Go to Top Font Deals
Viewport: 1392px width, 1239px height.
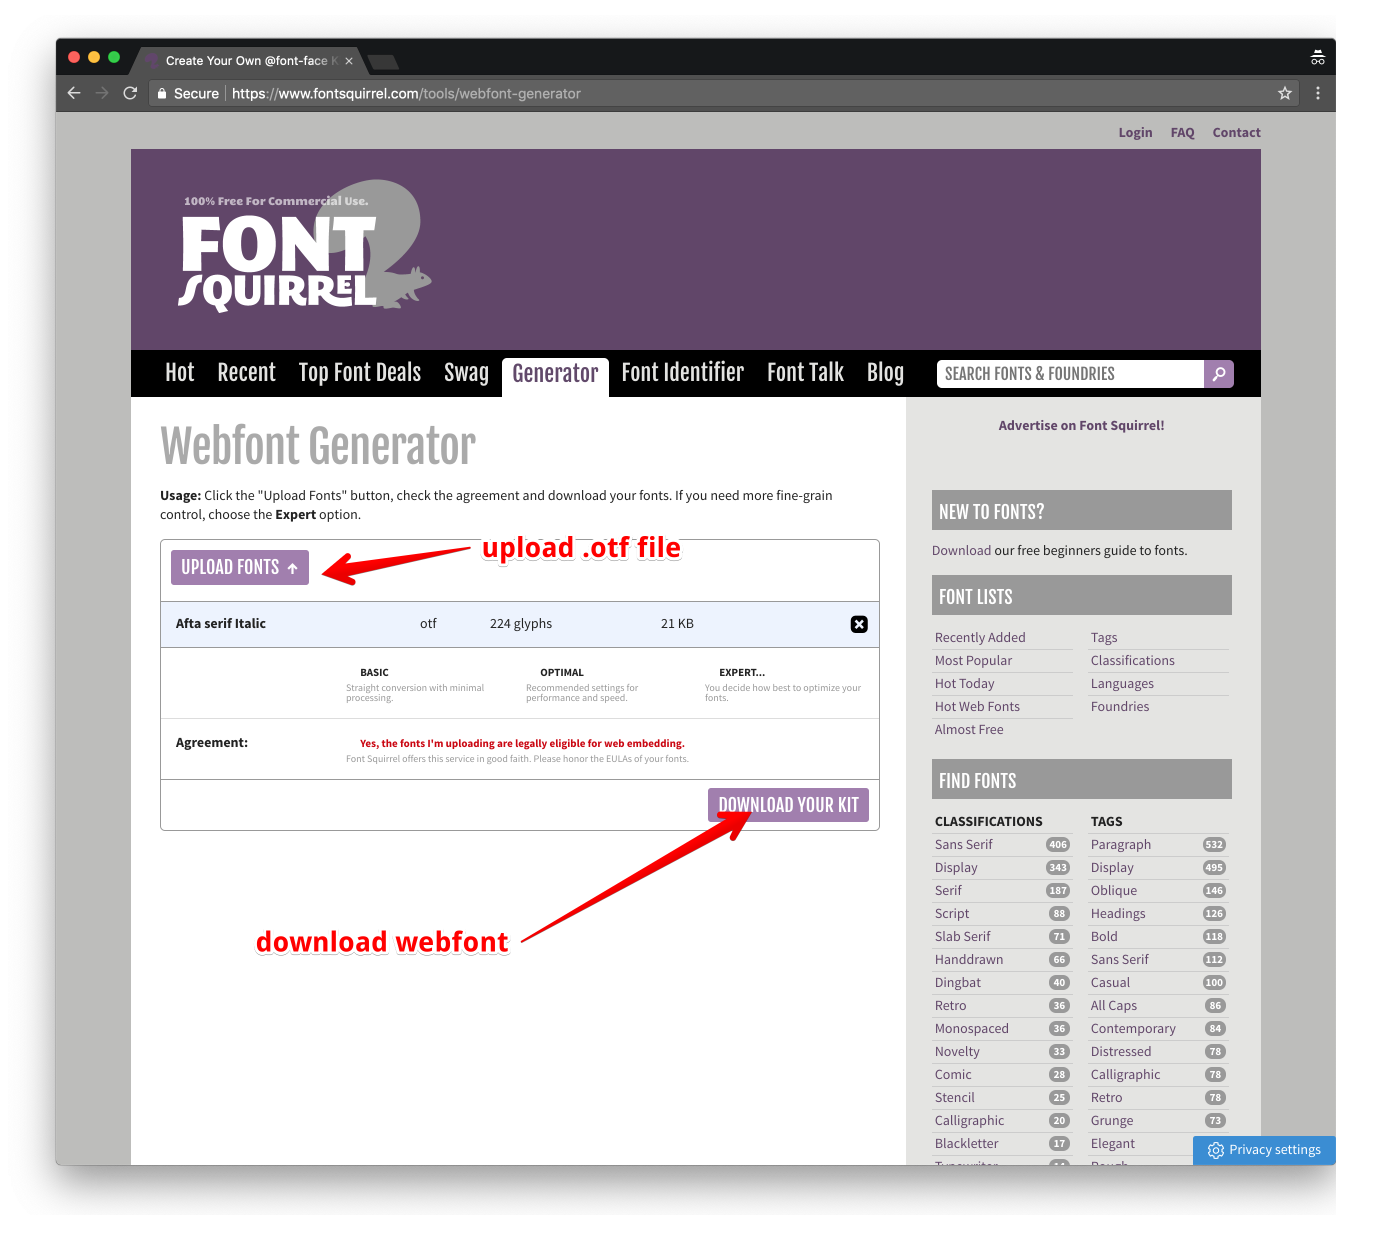[360, 373]
